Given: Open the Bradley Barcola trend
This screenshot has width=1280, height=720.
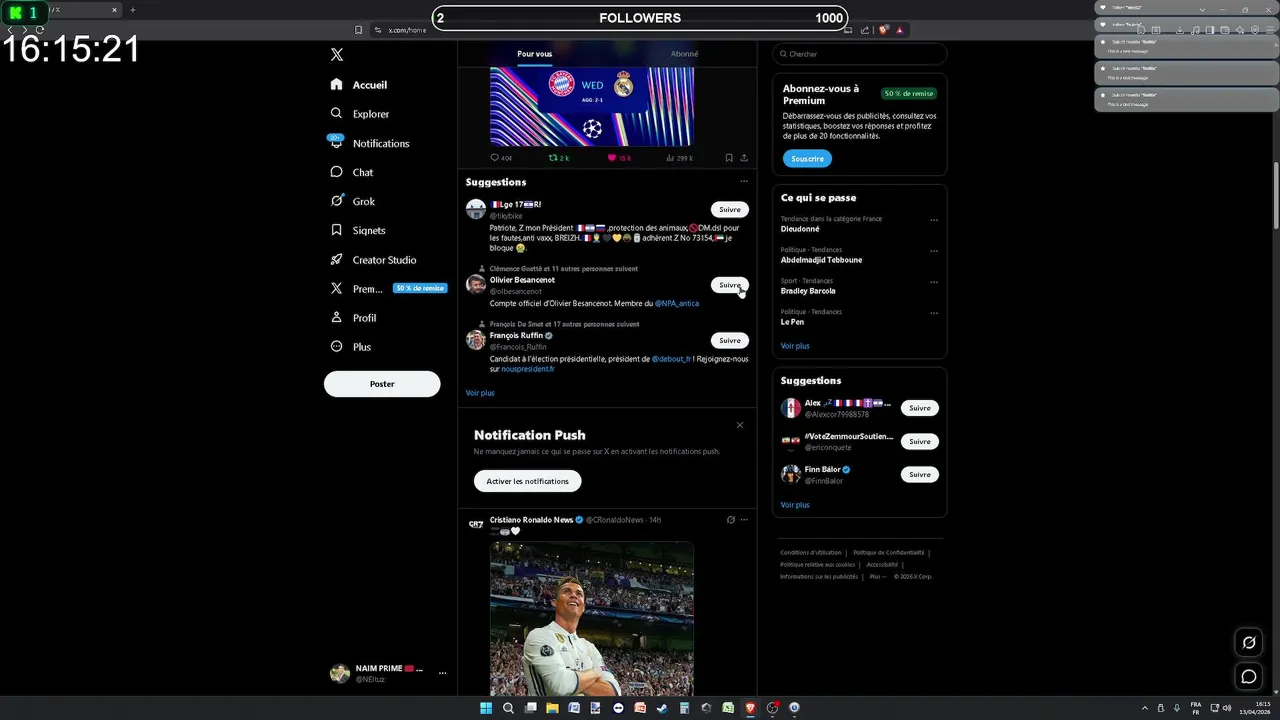Looking at the screenshot, I should point(808,291).
